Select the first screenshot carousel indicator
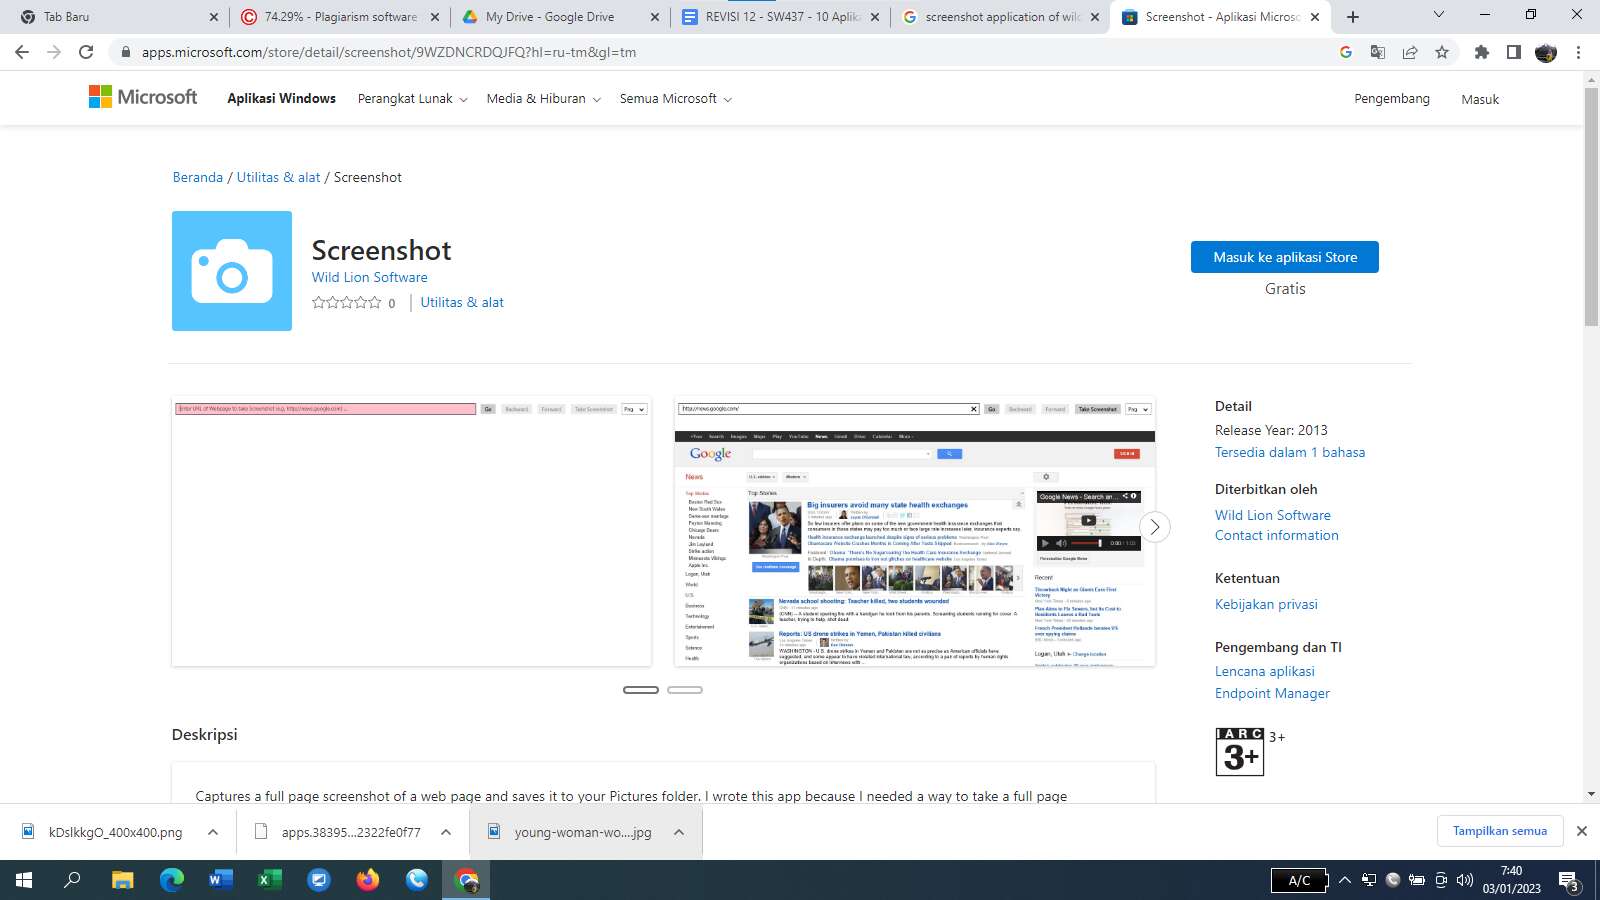Image resolution: width=1600 pixels, height=900 pixels. pos(641,690)
